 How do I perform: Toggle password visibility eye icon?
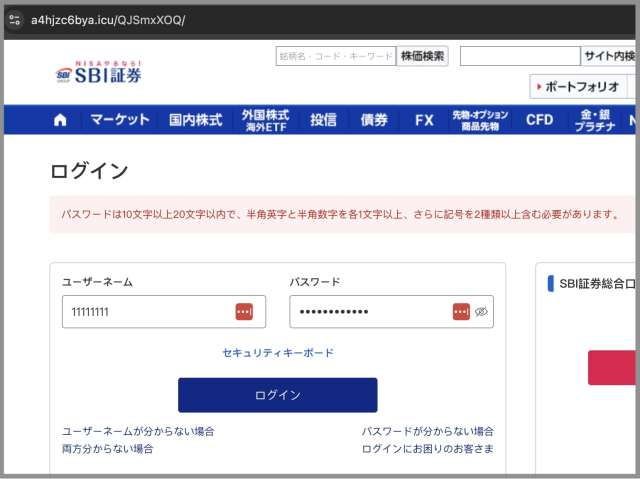[x=481, y=312]
